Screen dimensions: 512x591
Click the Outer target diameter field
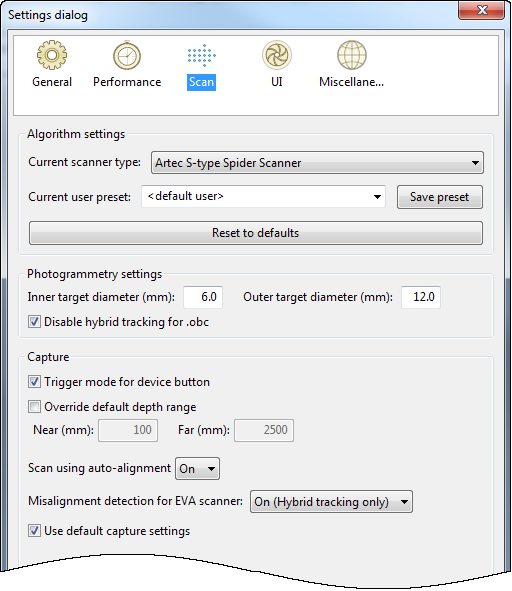pyautogui.click(x=421, y=297)
